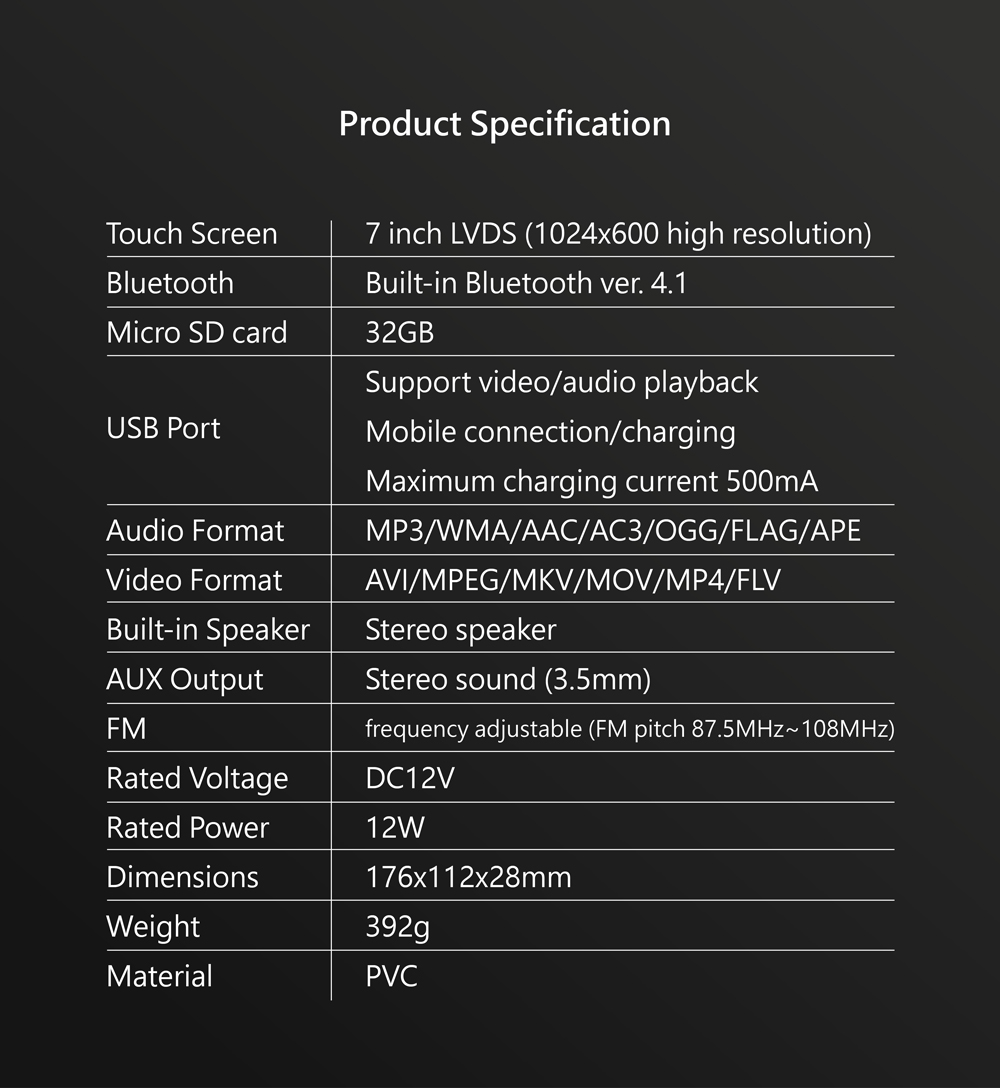Select the Rated Voltage label
This screenshot has width=1000, height=1088.
click(197, 779)
